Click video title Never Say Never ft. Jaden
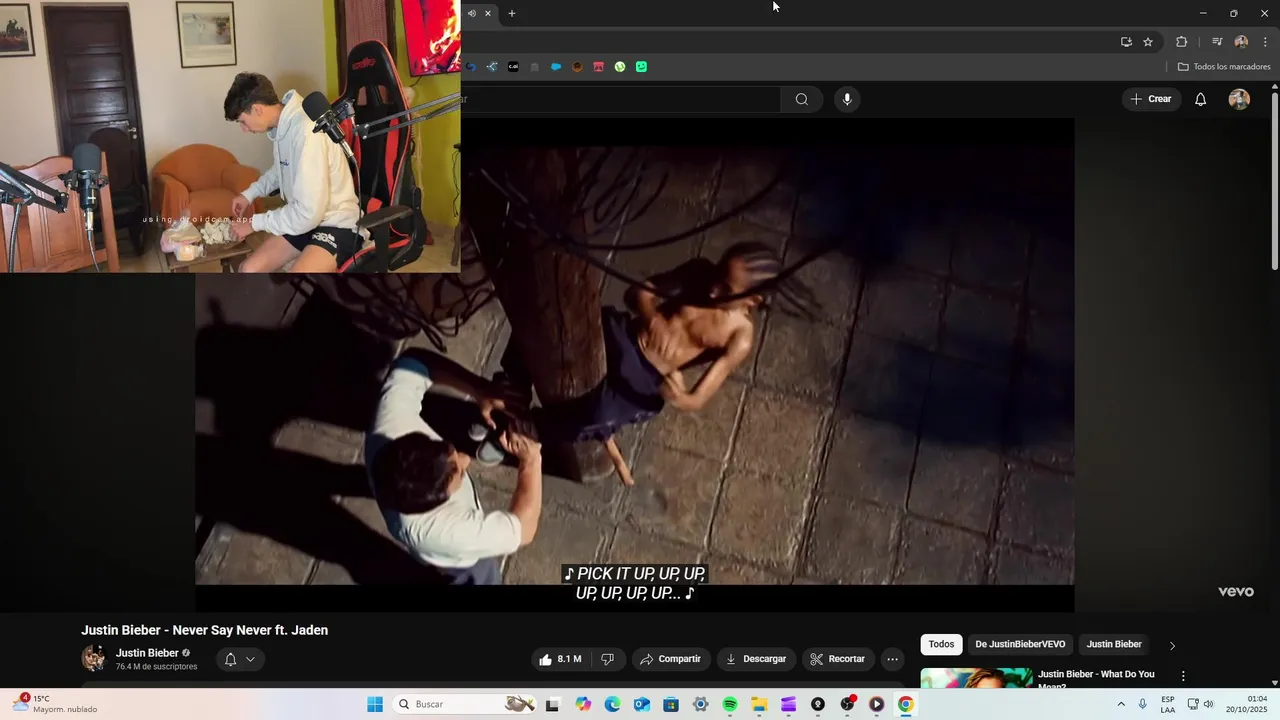 (204, 630)
